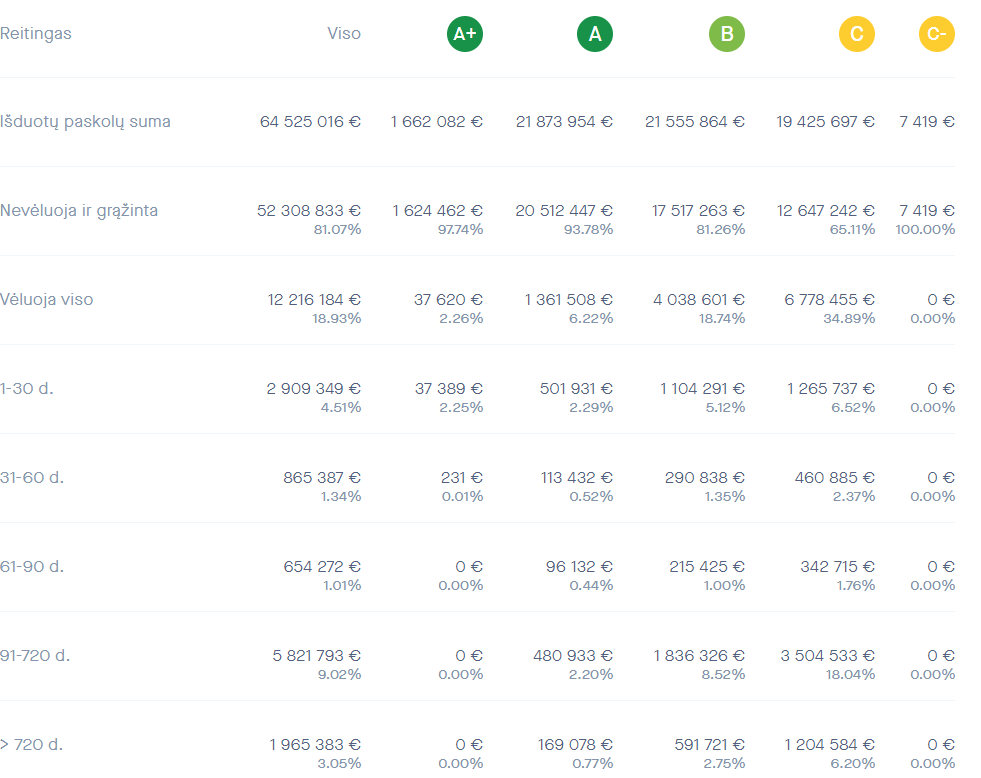Viewport: 981px width, 778px height.
Task: Select the Viso column header
Action: (x=344, y=33)
